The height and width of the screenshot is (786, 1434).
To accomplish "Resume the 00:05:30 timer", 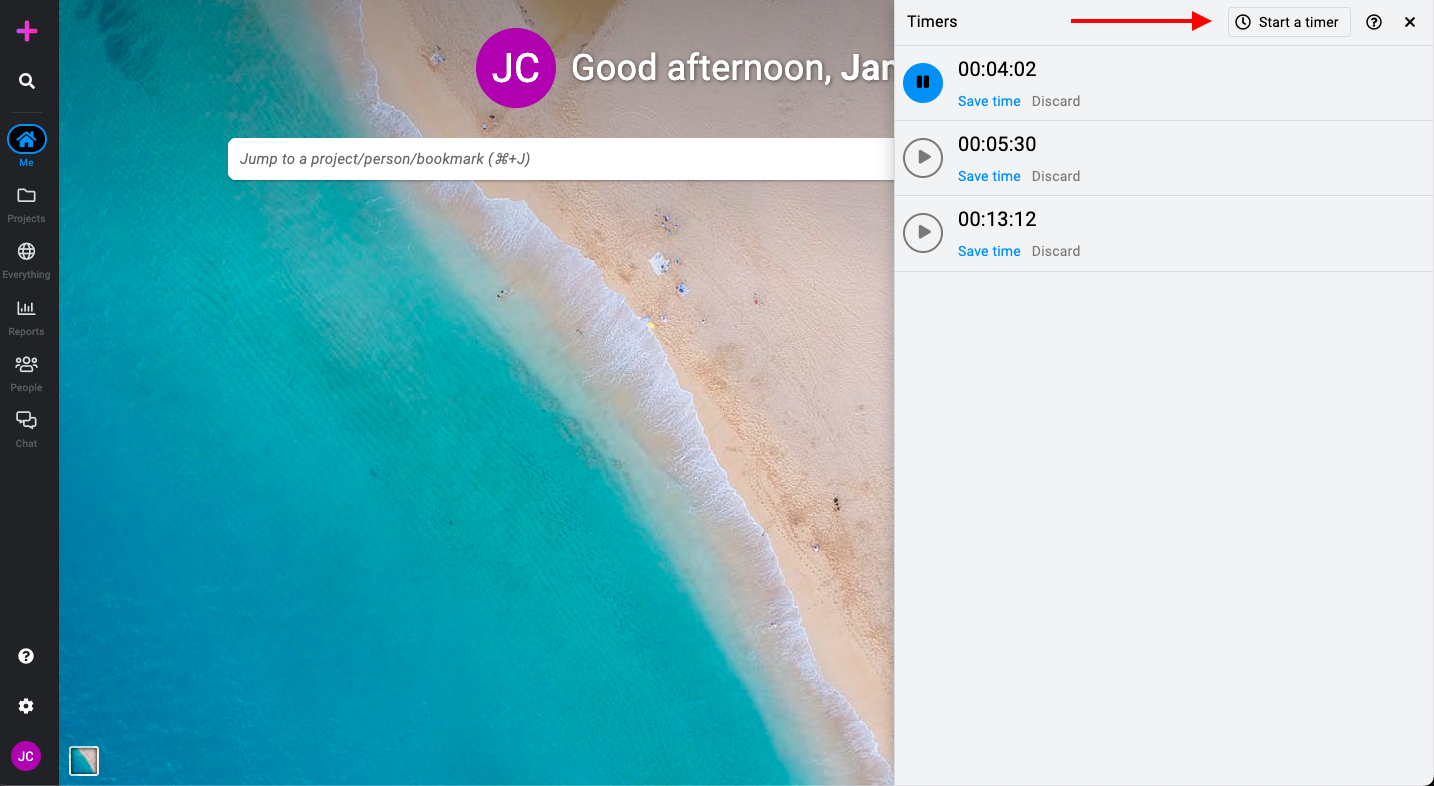I will click(923, 157).
